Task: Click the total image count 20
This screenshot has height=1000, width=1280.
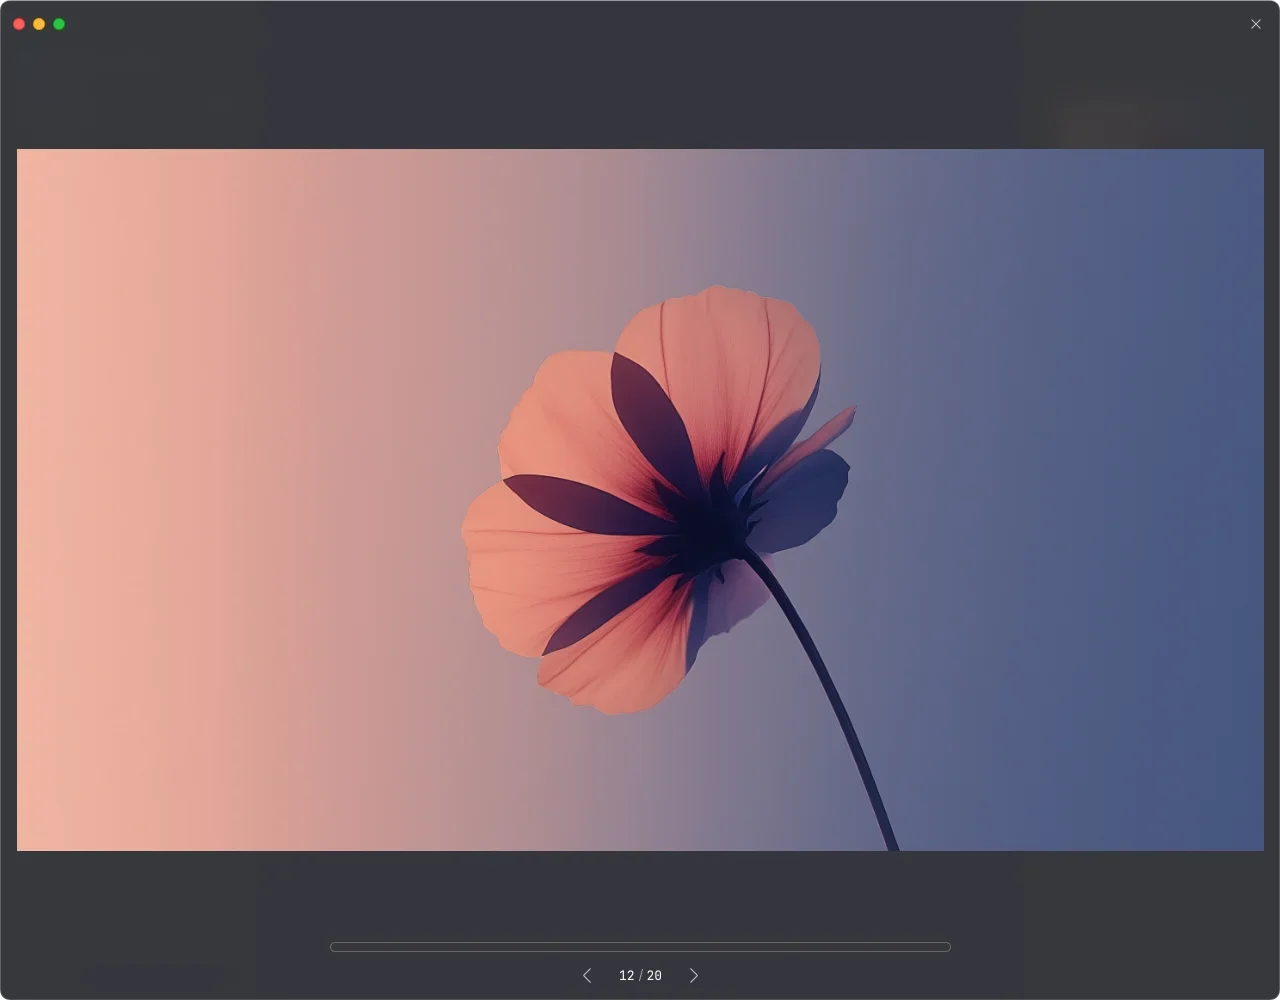Action: click(654, 975)
